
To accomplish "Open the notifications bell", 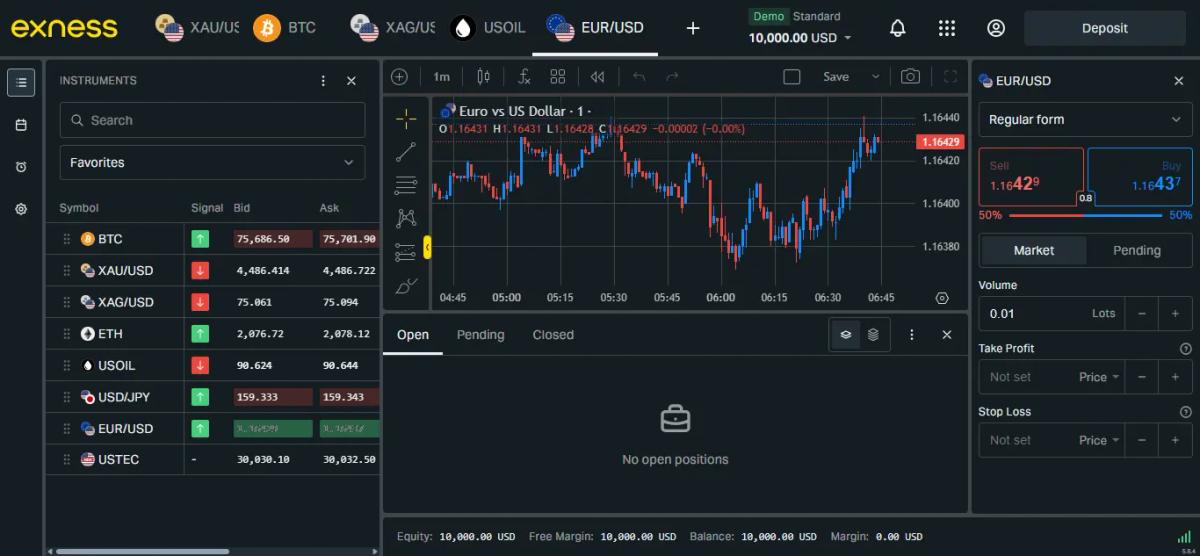I will (x=897, y=28).
